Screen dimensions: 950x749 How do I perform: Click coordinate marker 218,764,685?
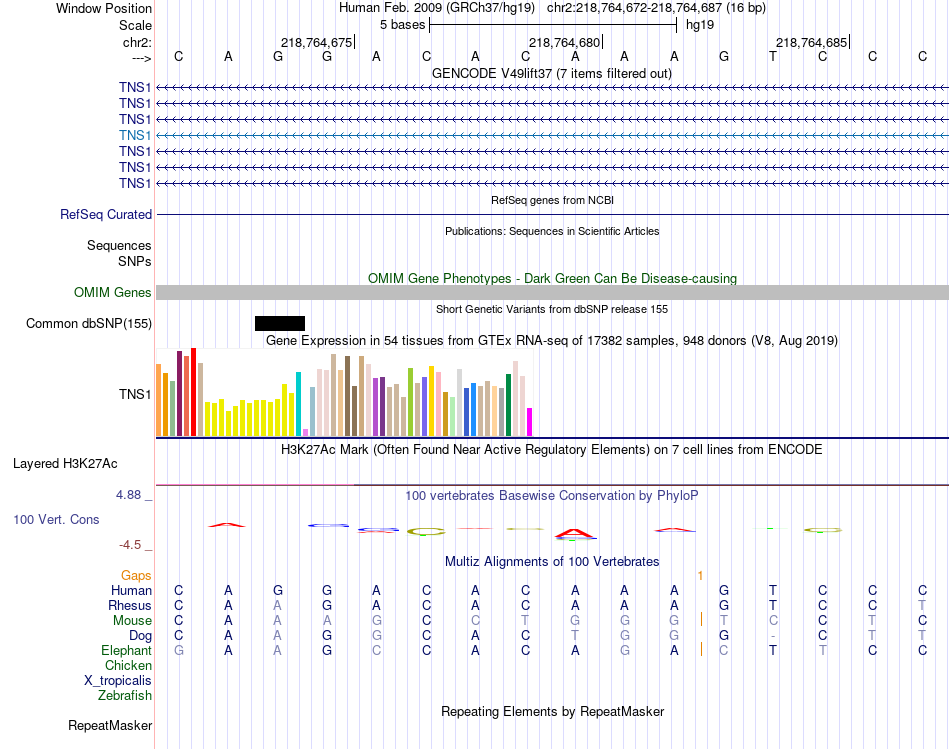click(811, 42)
